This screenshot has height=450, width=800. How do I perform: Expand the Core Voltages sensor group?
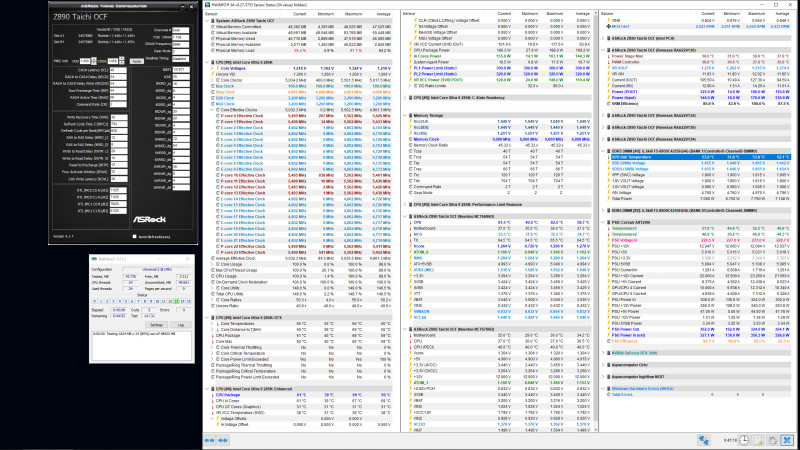[212, 68]
